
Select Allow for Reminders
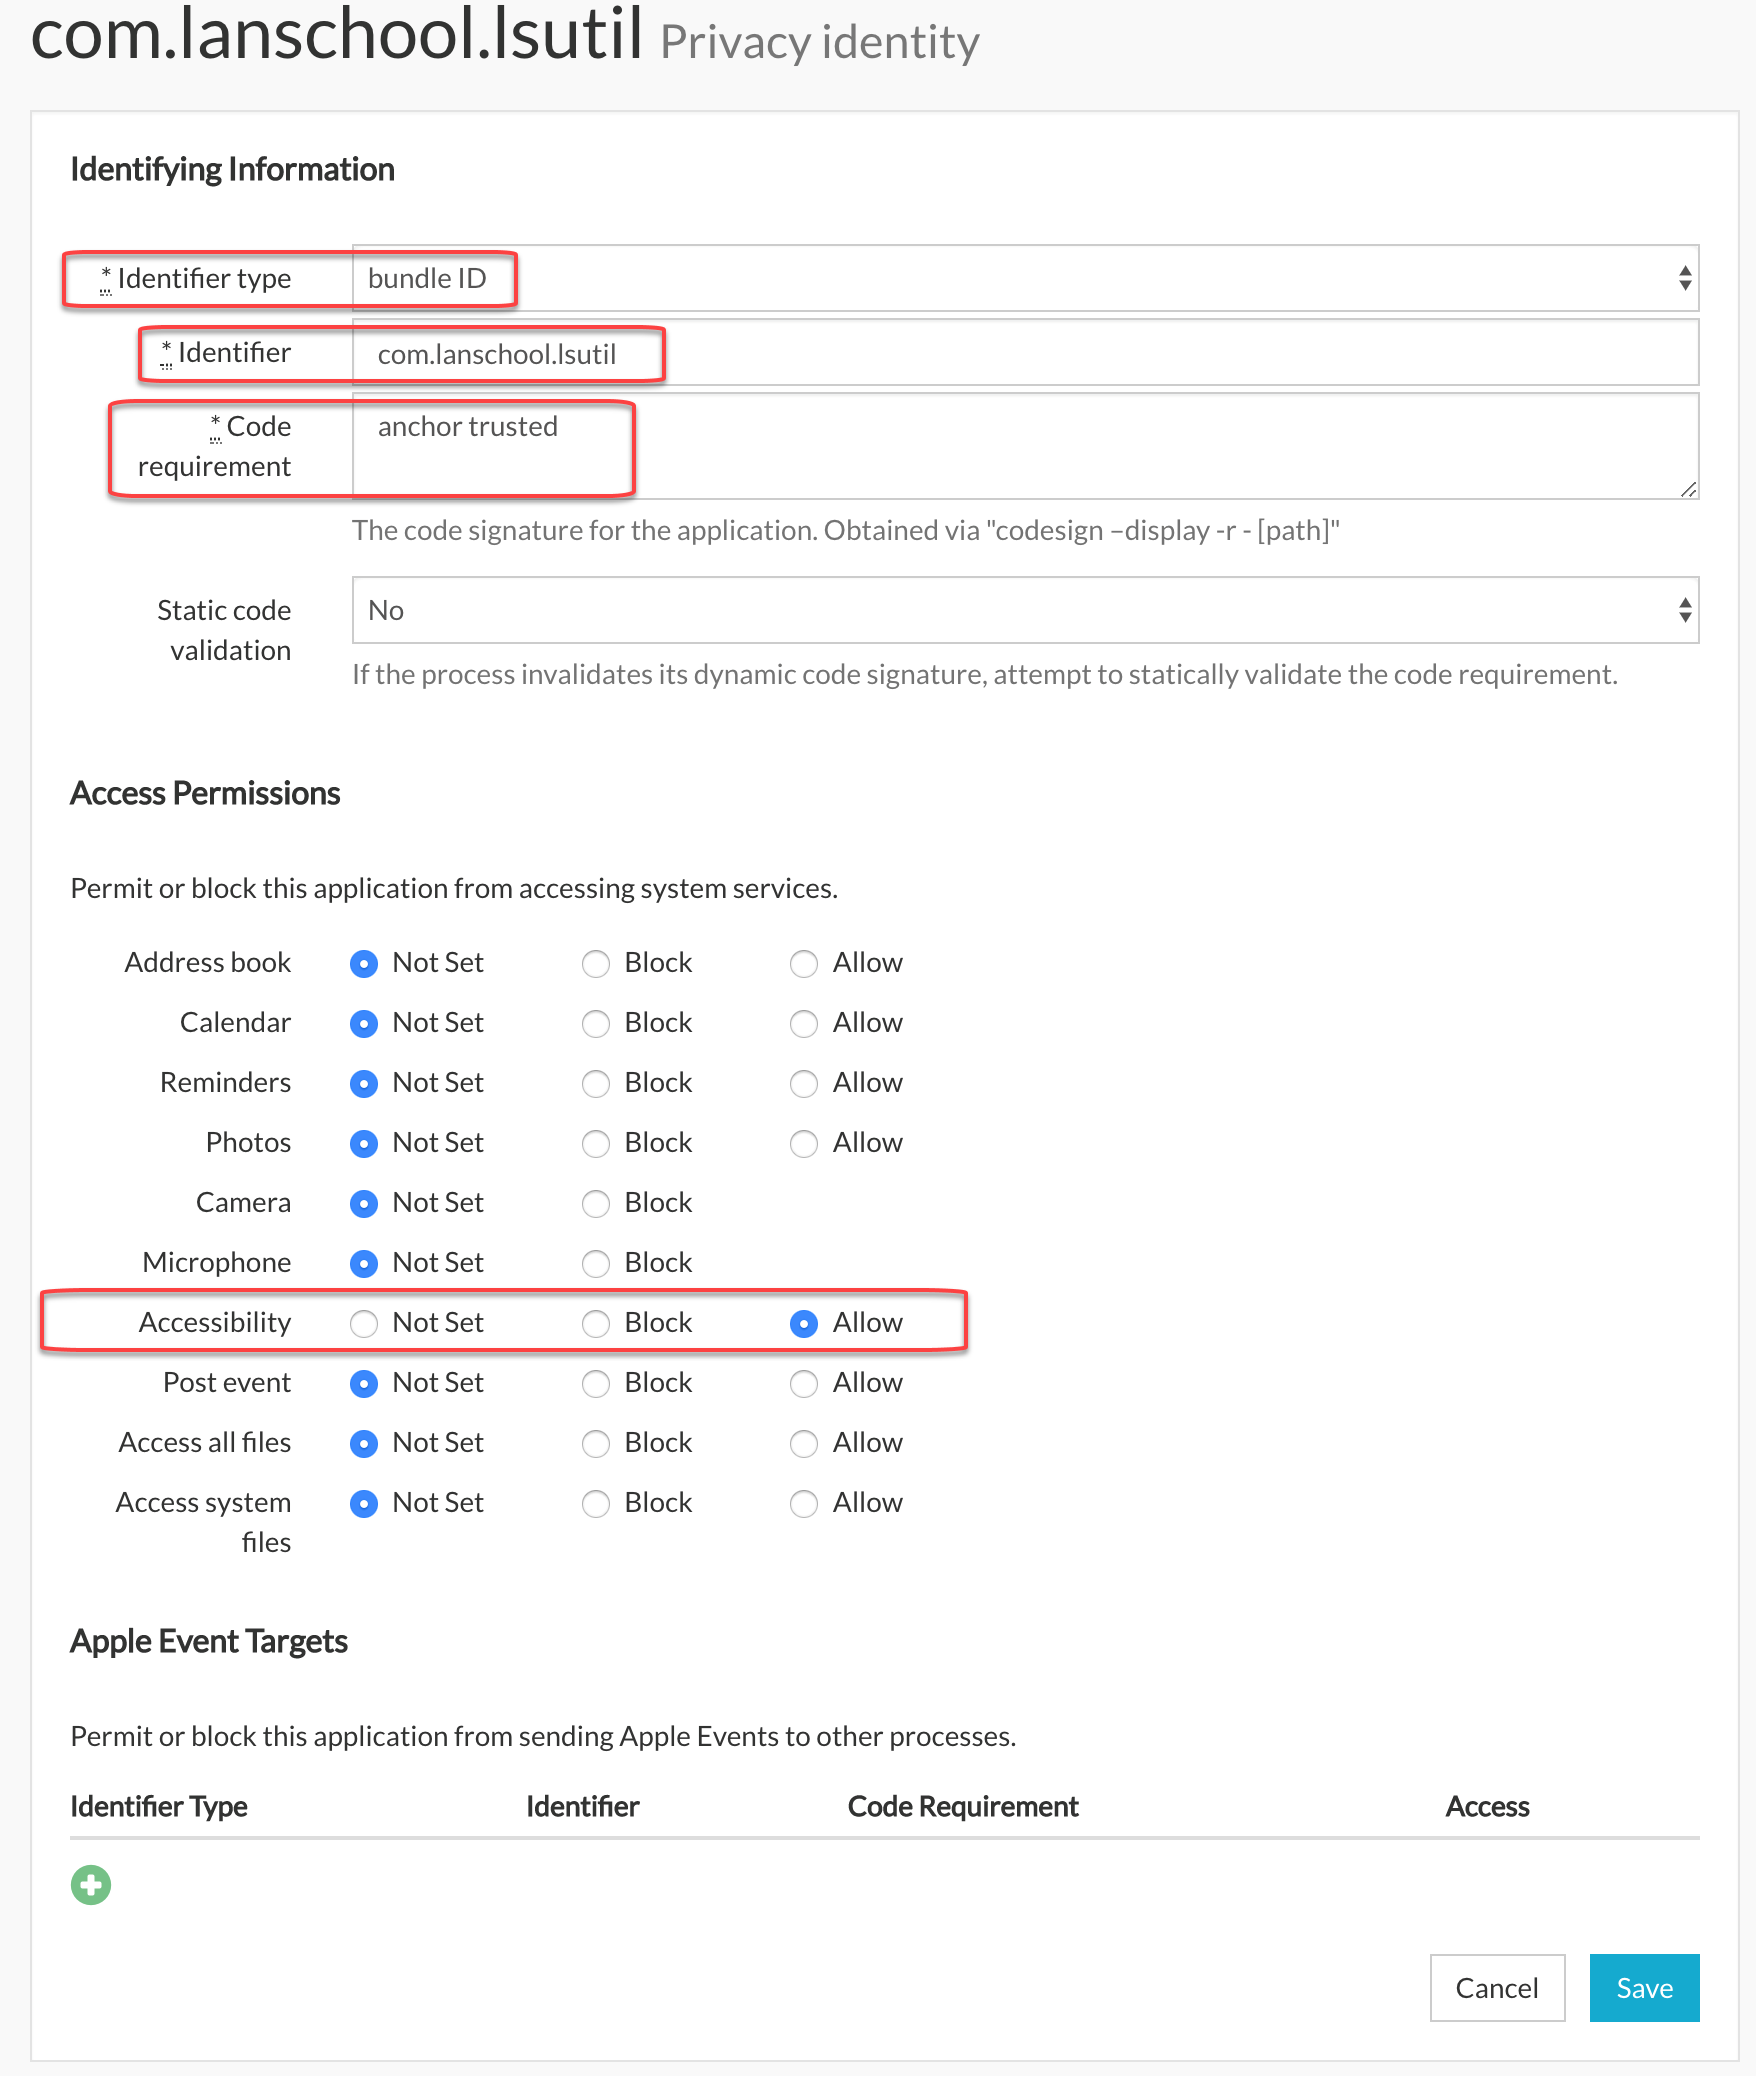point(804,1083)
